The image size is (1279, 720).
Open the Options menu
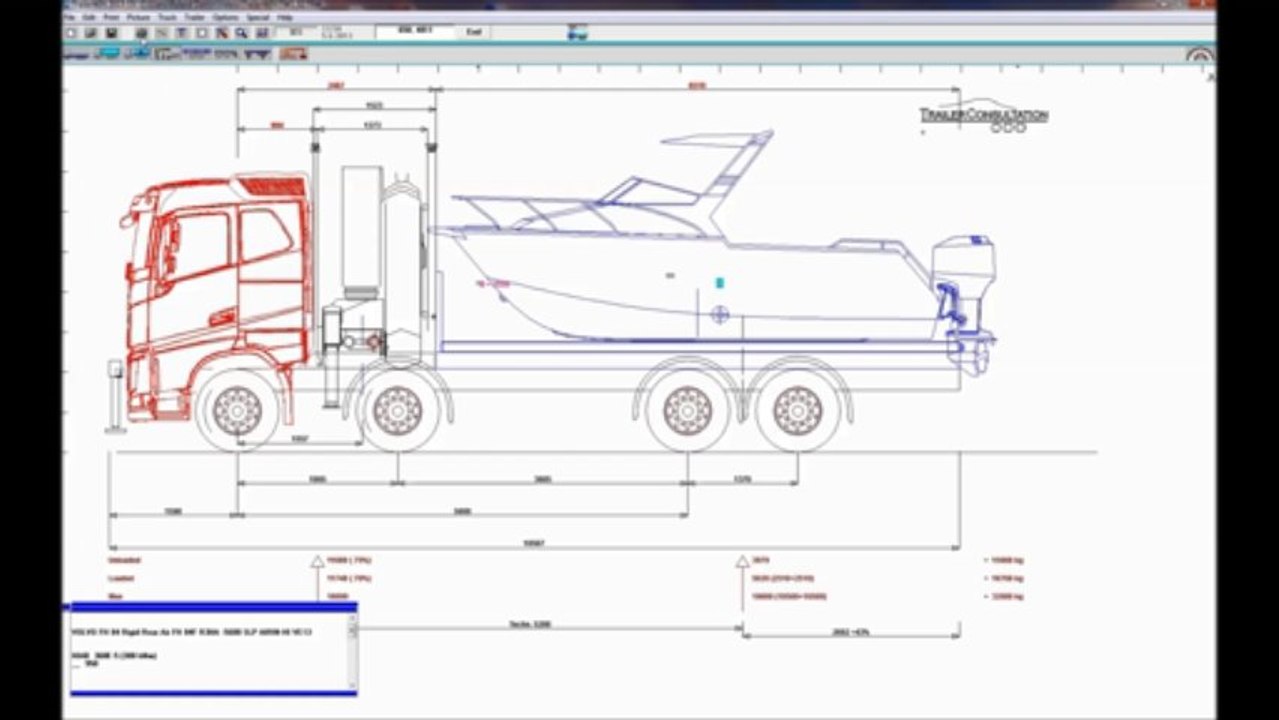click(x=225, y=17)
